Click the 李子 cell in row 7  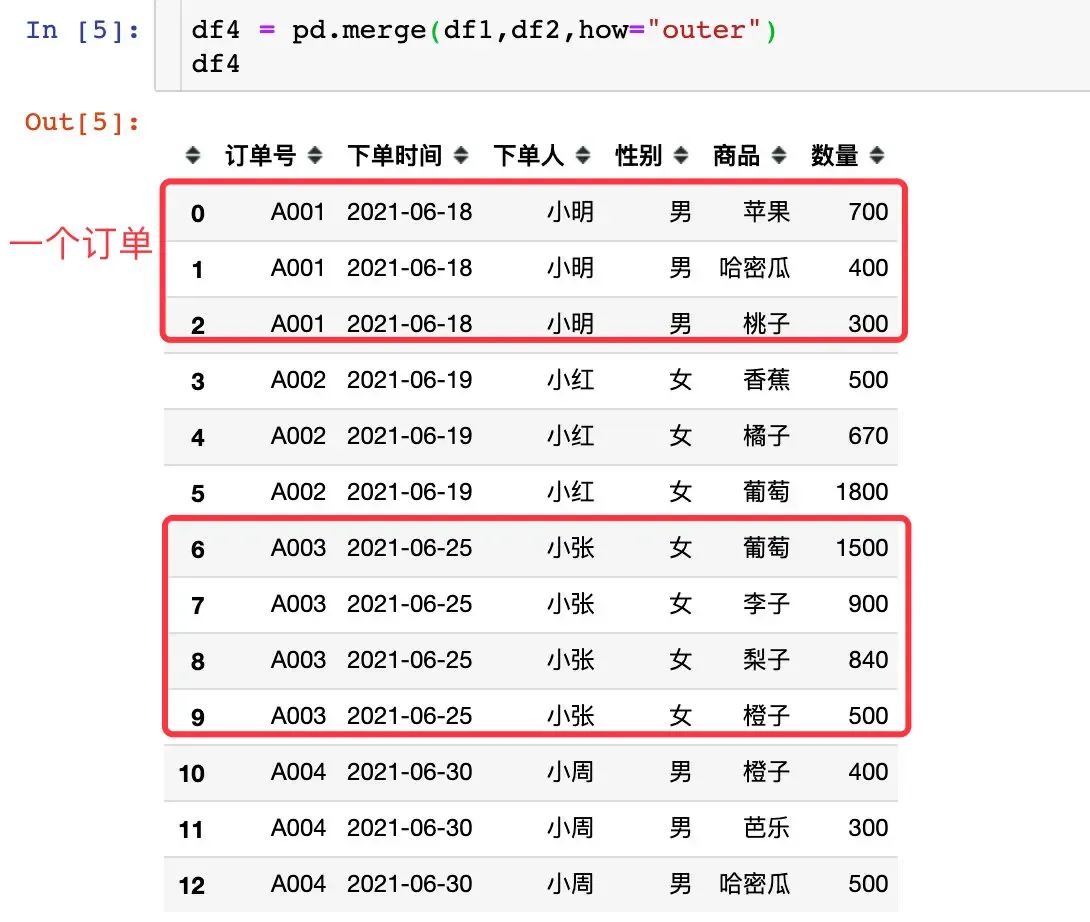766,604
